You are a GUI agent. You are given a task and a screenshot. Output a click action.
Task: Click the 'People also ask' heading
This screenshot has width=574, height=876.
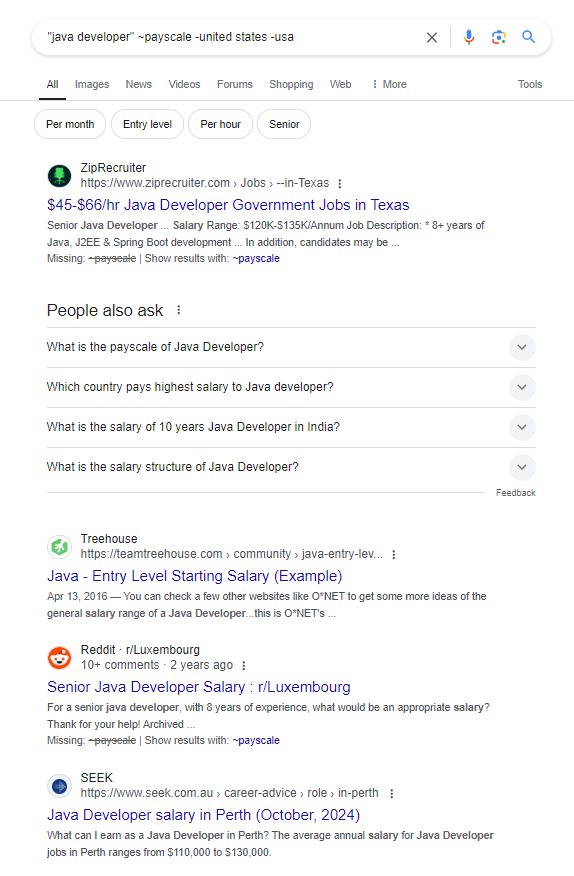tap(105, 311)
